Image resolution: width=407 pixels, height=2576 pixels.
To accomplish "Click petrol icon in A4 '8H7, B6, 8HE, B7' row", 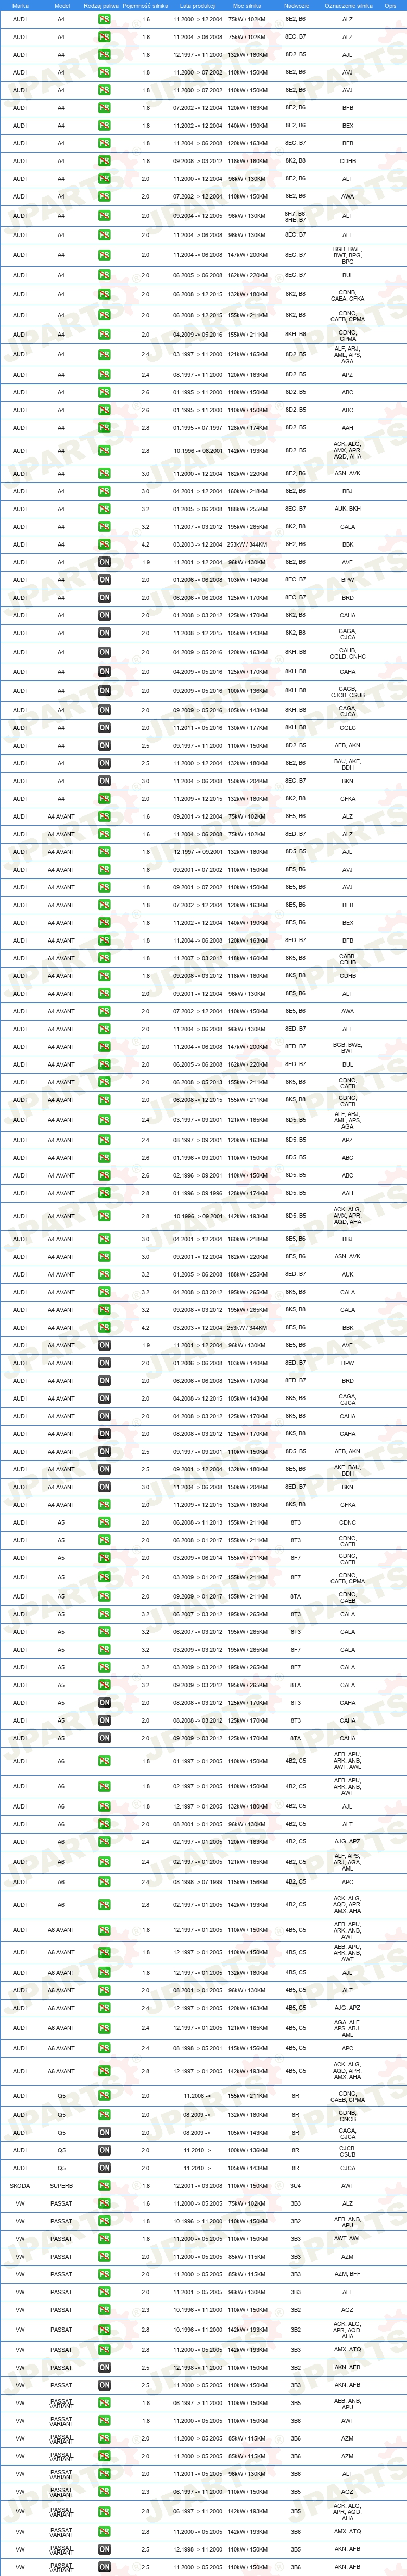I will pyautogui.click(x=104, y=216).
